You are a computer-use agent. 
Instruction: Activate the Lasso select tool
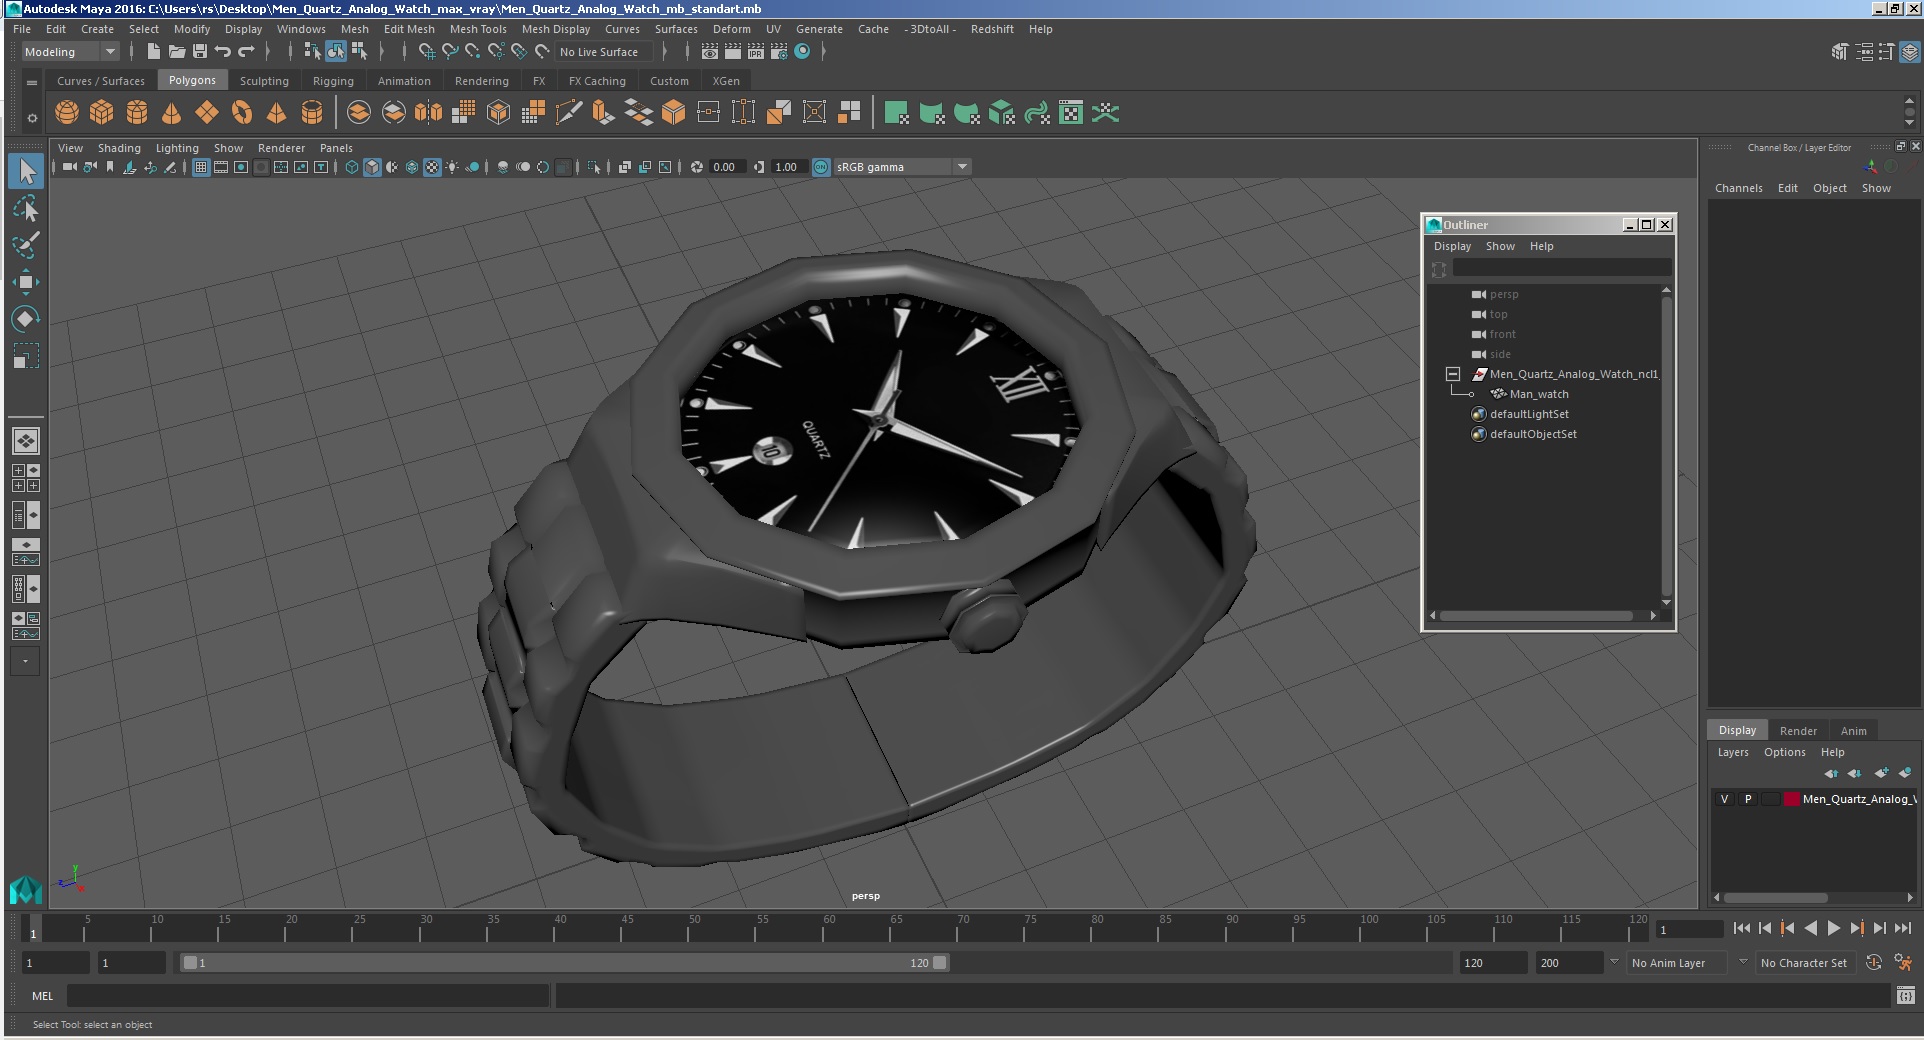[26, 208]
